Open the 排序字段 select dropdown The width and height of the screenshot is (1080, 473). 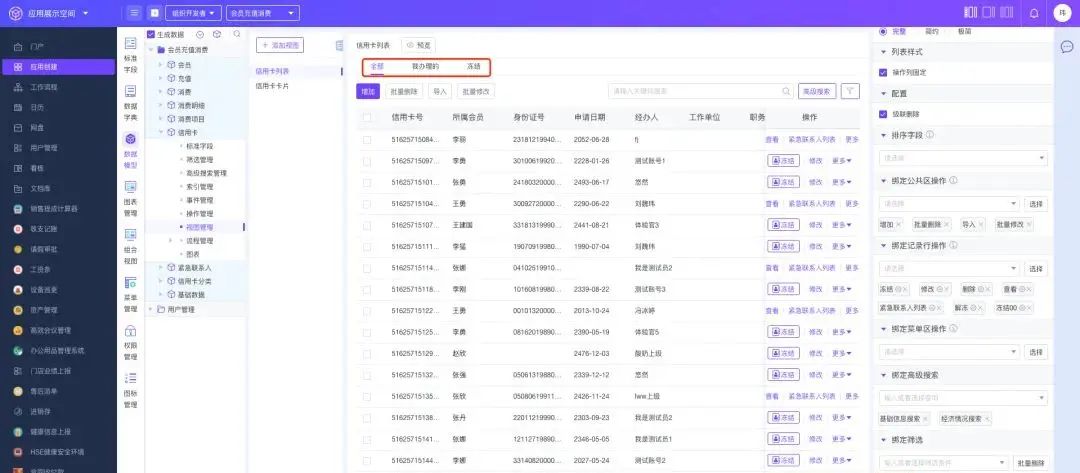point(963,158)
